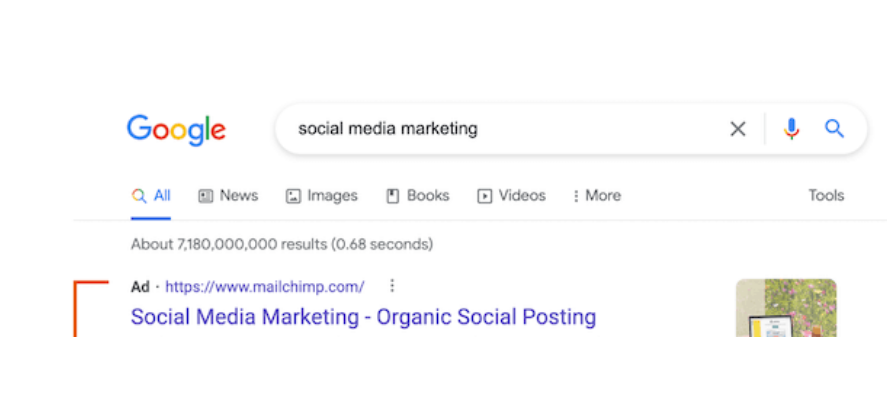Clear the search query with the X icon
887x406 pixels.
738,129
